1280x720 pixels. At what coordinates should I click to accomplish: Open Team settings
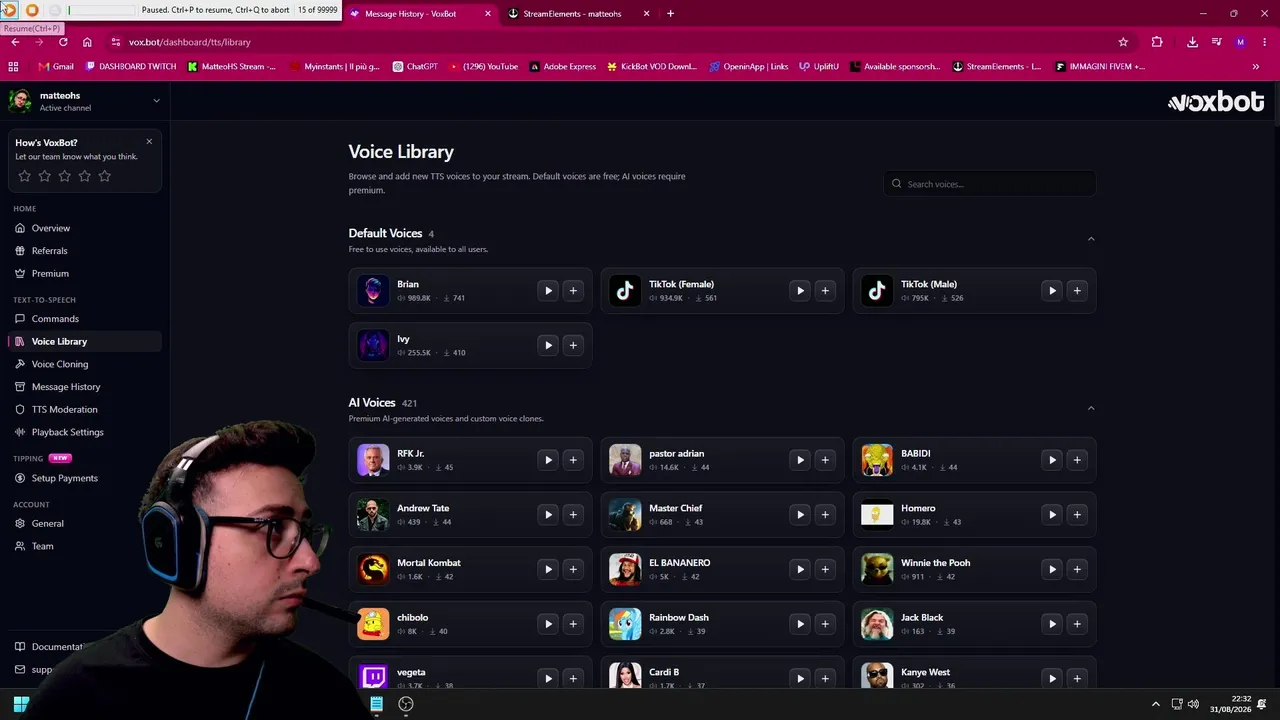(85, 546)
